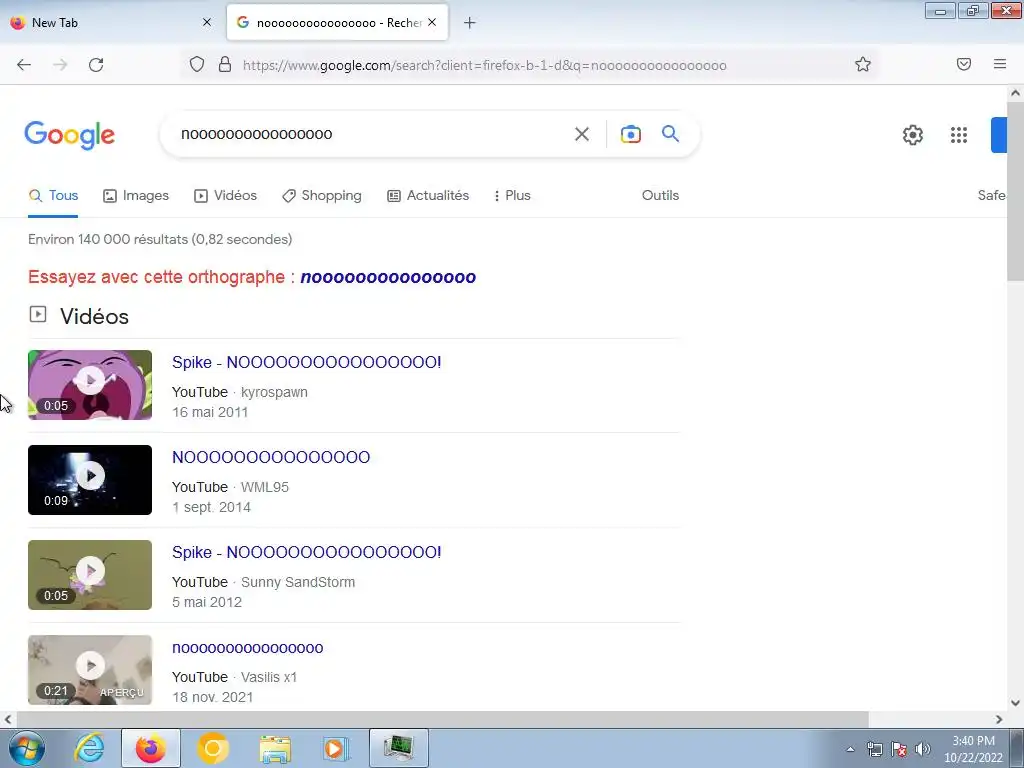The height and width of the screenshot is (768, 1024).
Task: Expand the Plus menu
Action: [512, 195]
